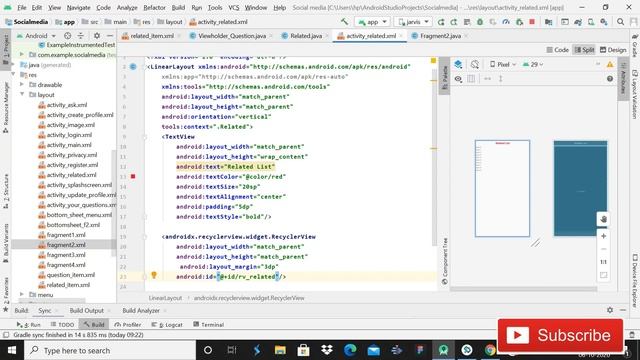Click the blueprint preview thumbnail
The width and height of the screenshot is (640, 360).
coord(580,188)
